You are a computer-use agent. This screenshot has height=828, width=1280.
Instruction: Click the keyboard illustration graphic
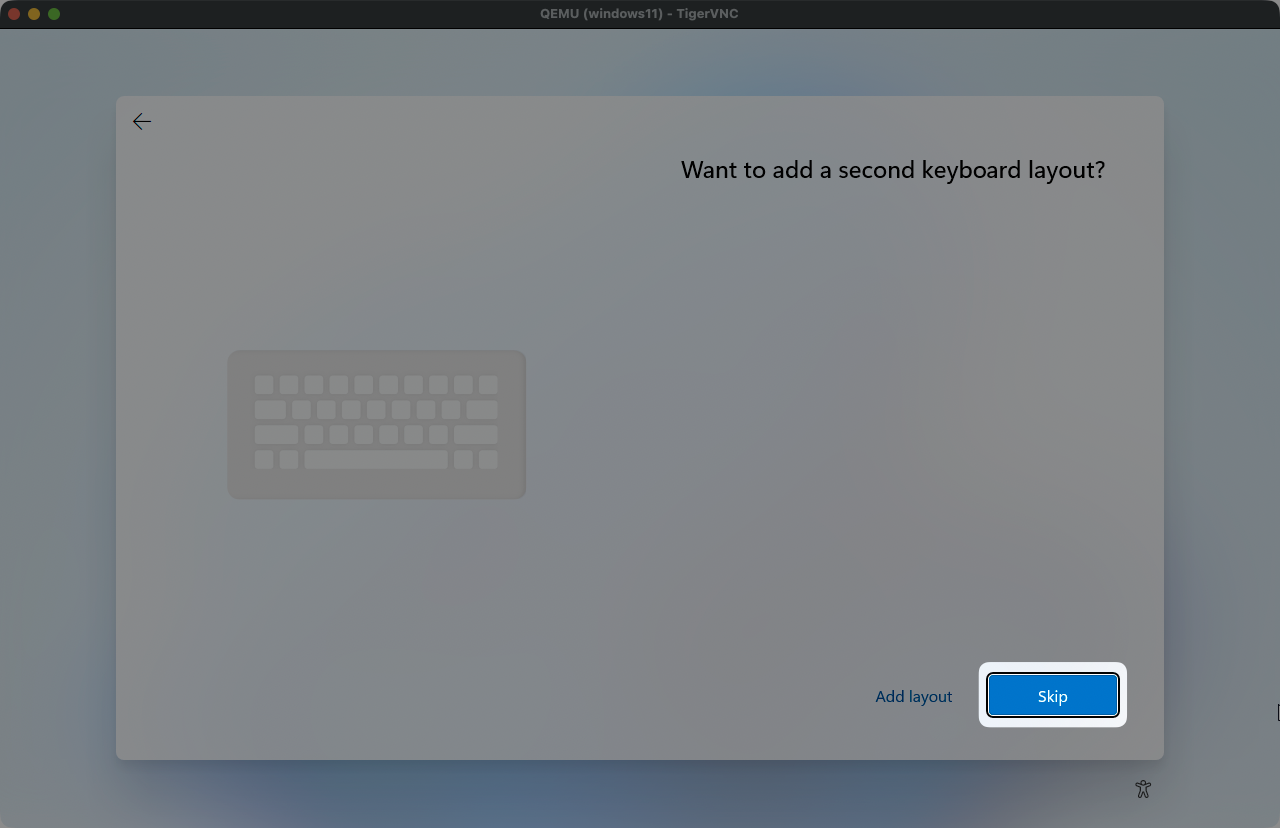pyautogui.click(x=377, y=424)
